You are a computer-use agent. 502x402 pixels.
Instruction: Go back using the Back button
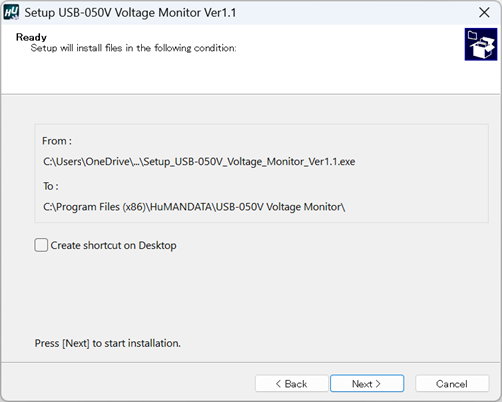click(x=292, y=383)
